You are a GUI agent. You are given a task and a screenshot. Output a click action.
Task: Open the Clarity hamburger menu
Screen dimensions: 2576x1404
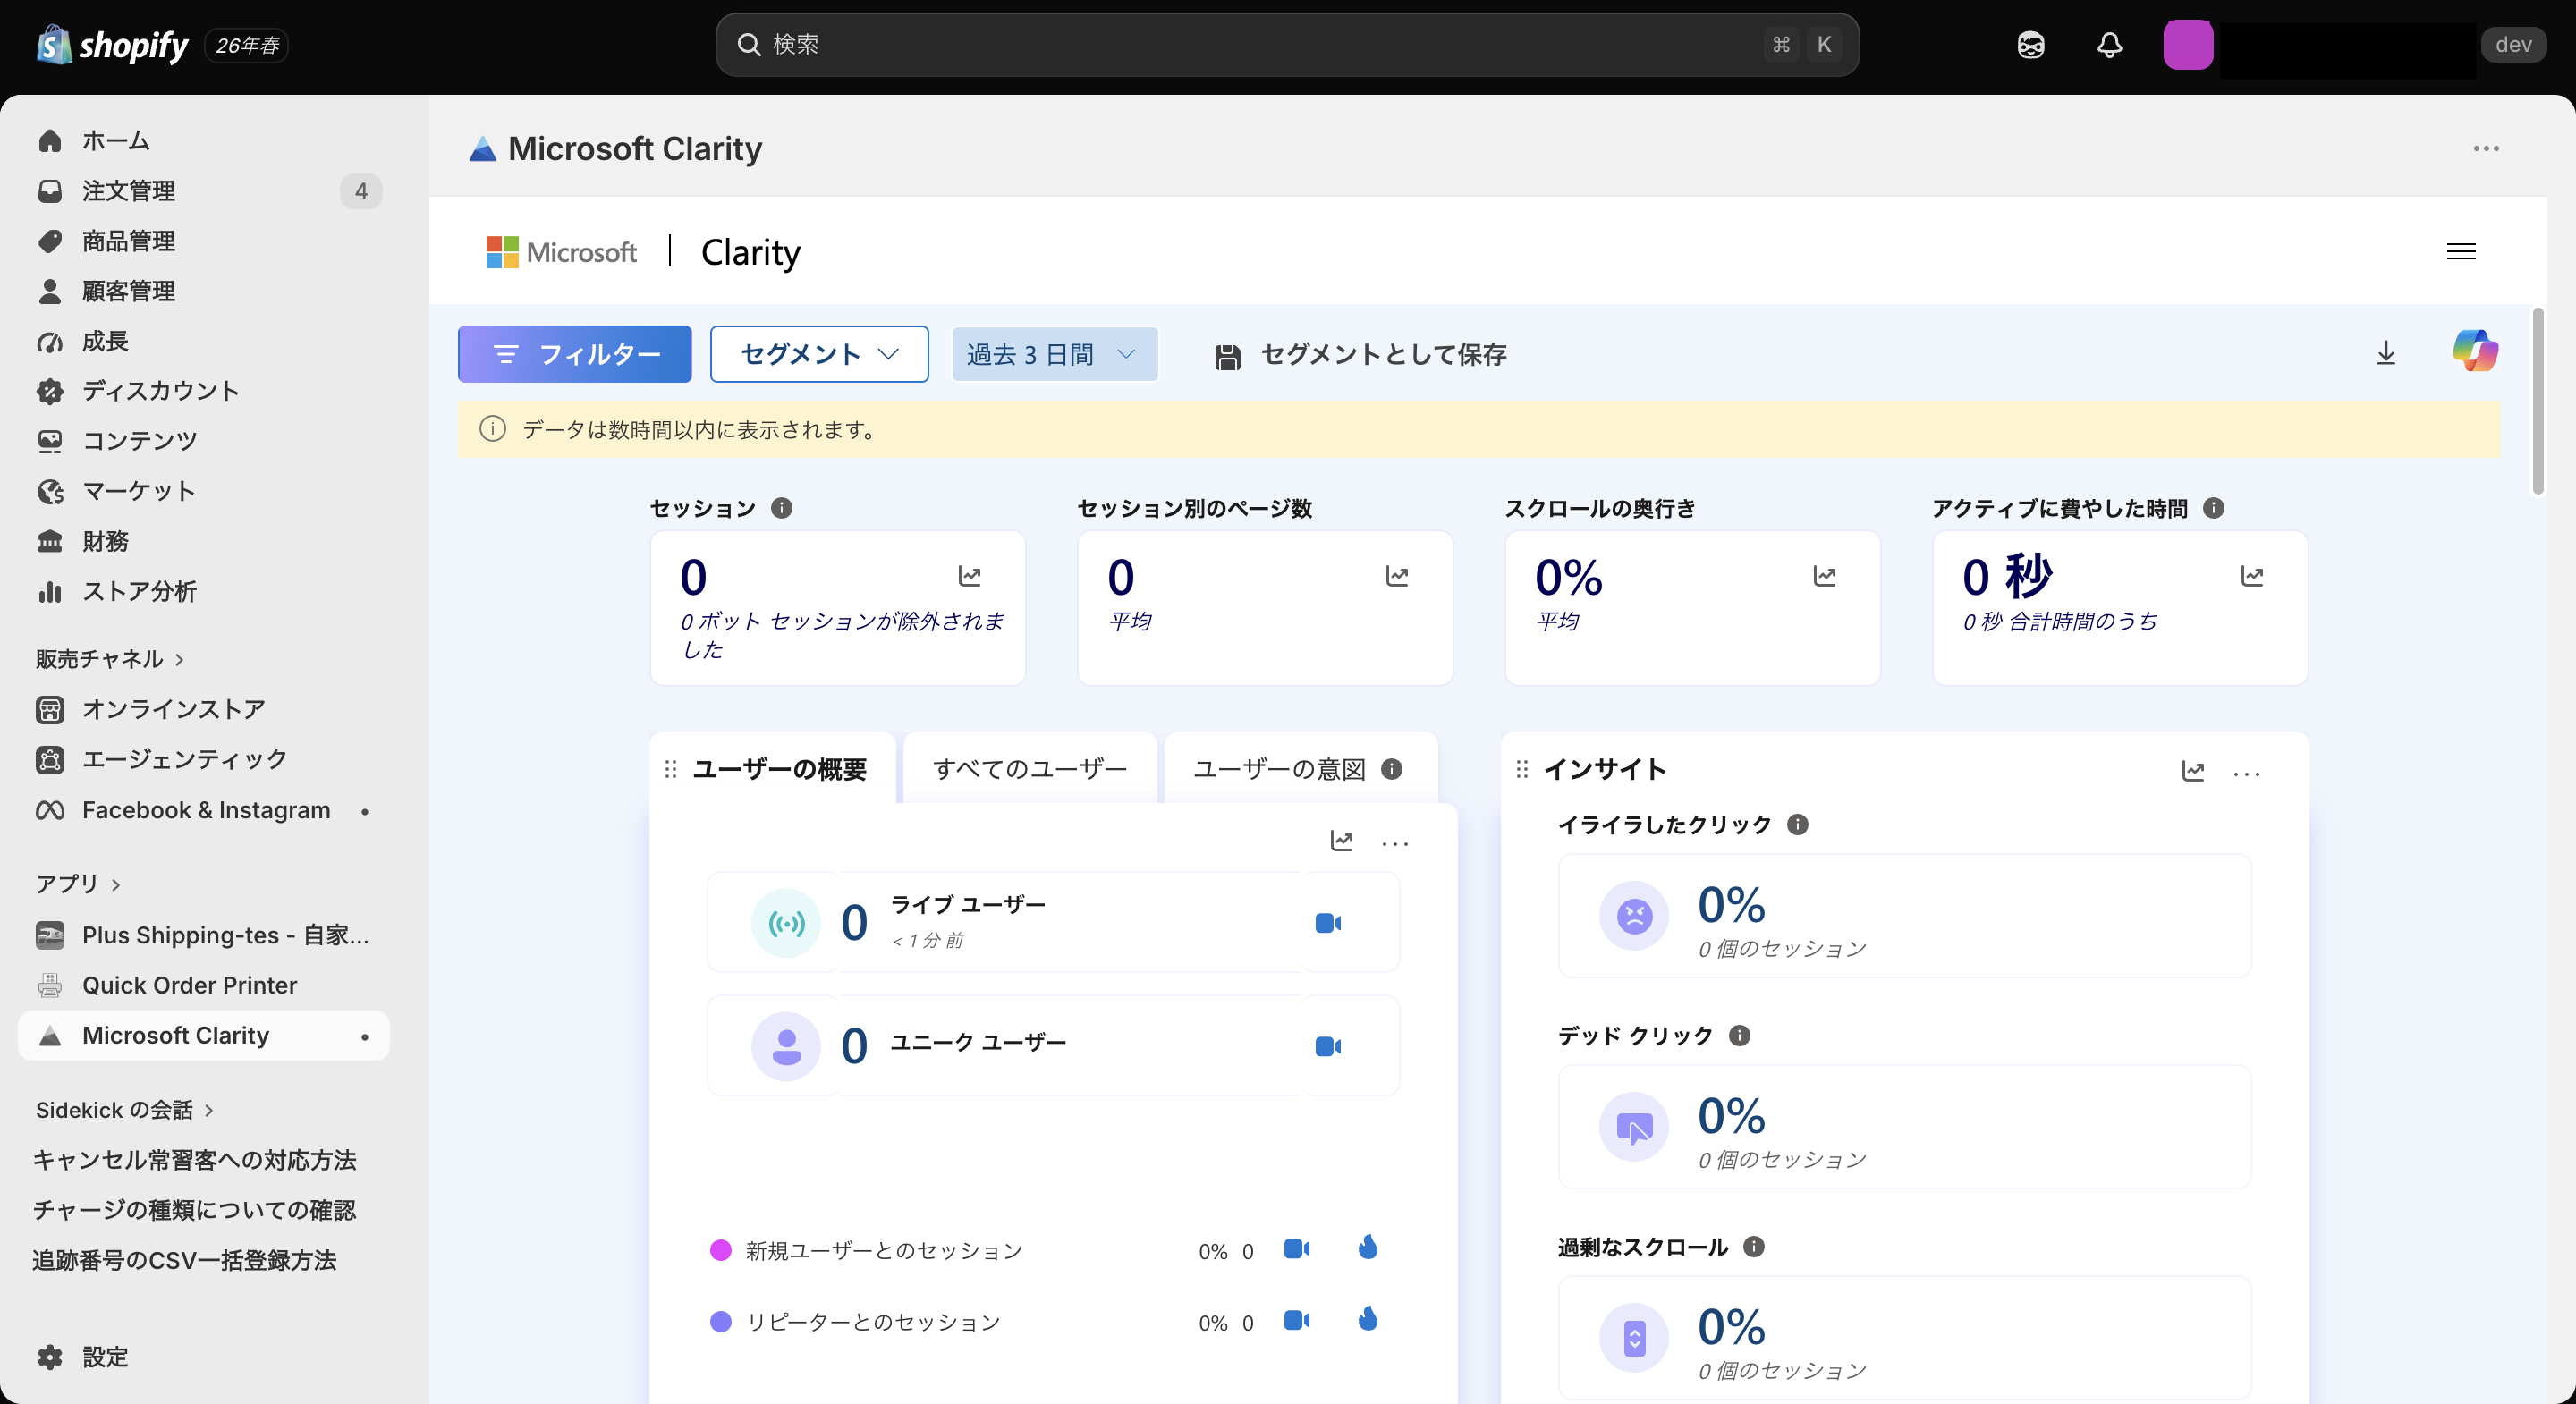2461,252
